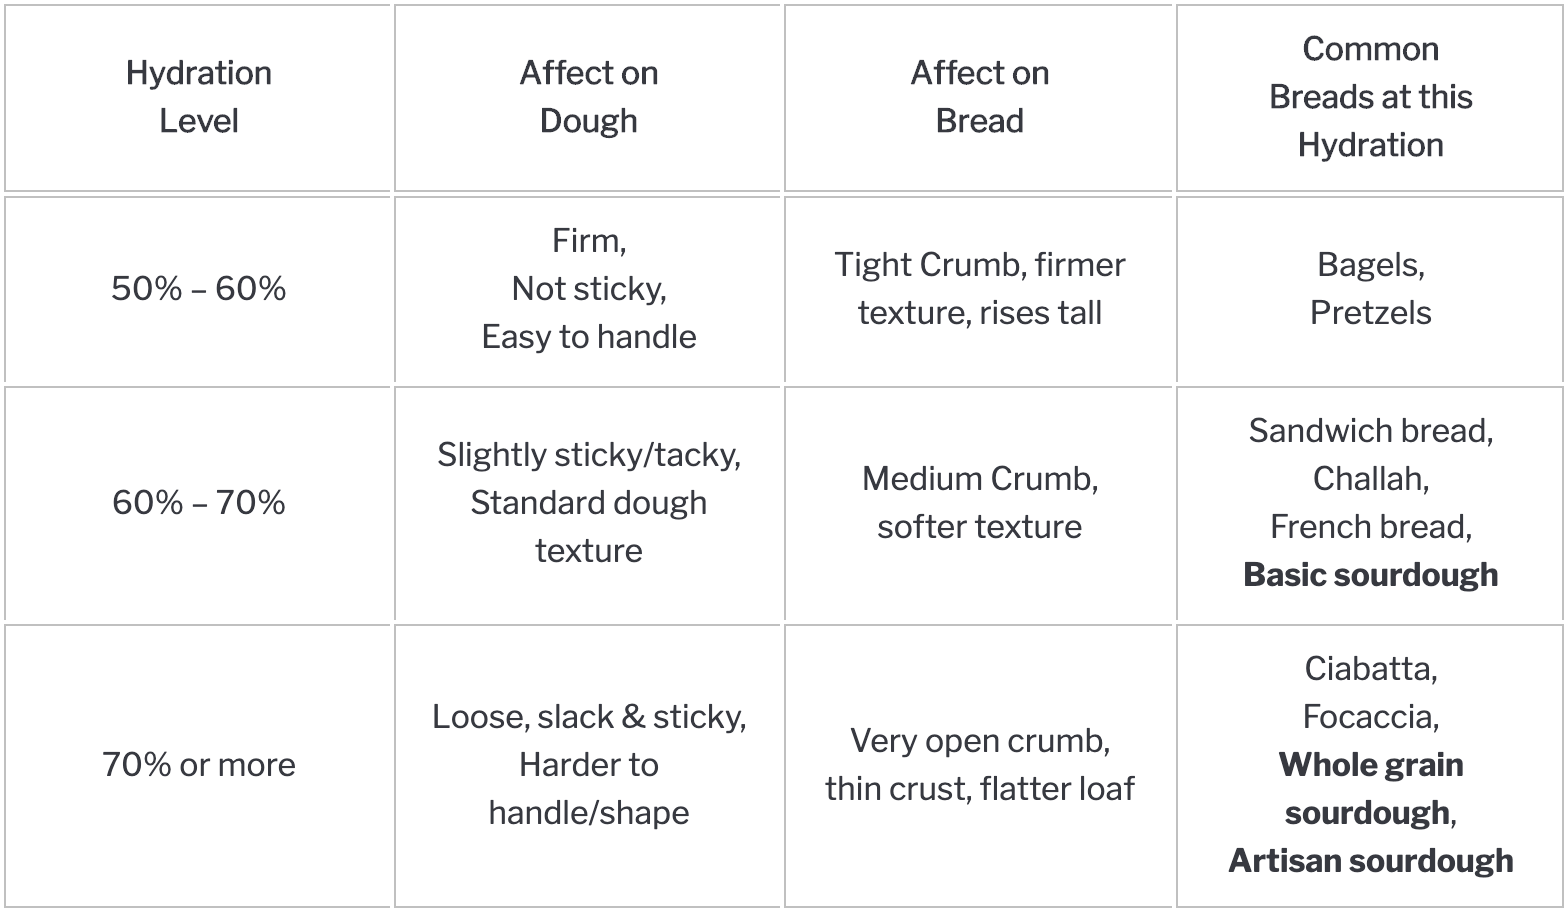Select the Loose, slack & sticky cell
Screen dimensions: 1566x910
(588, 765)
